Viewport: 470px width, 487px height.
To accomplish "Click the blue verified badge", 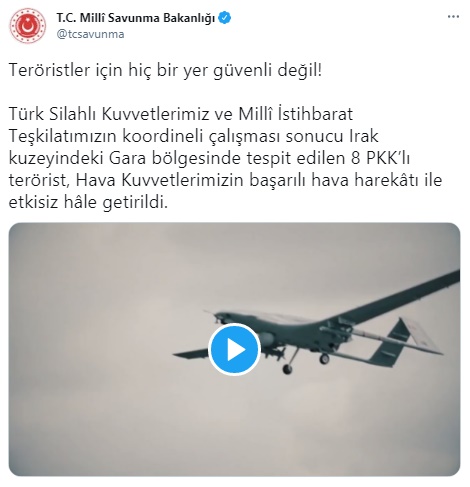I will [225, 18].
